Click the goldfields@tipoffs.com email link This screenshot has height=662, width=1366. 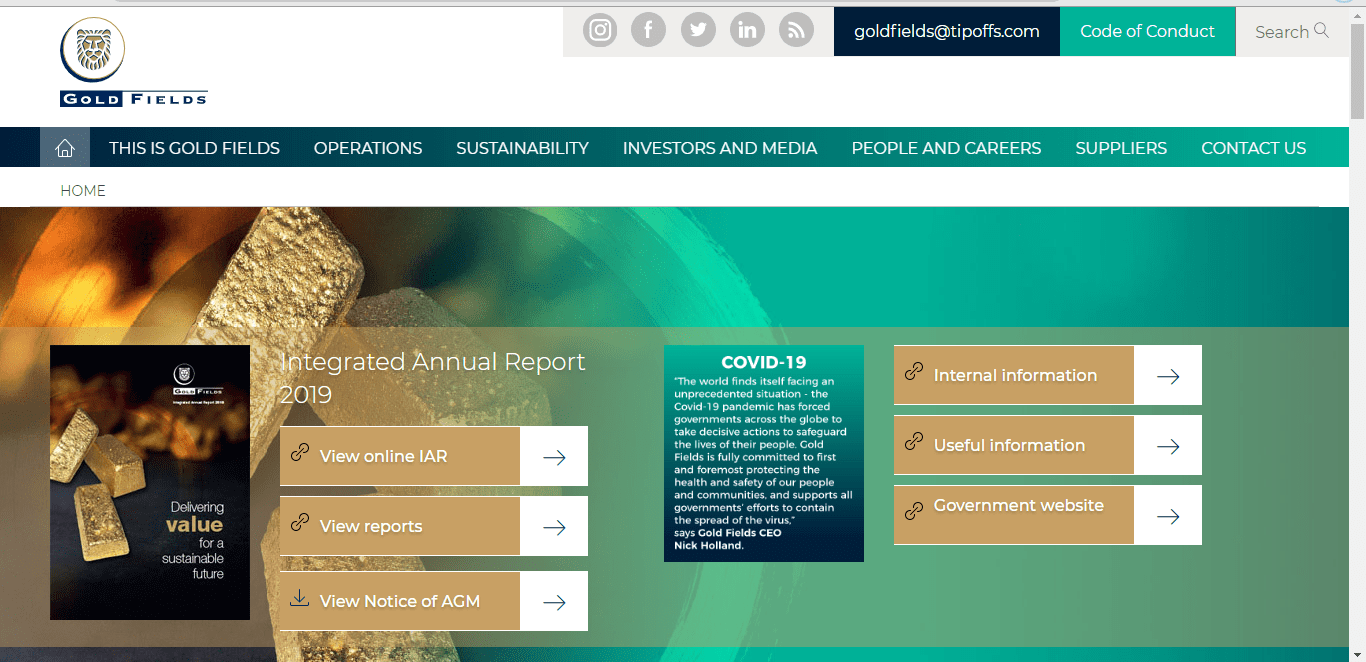[x=947, y=31]
